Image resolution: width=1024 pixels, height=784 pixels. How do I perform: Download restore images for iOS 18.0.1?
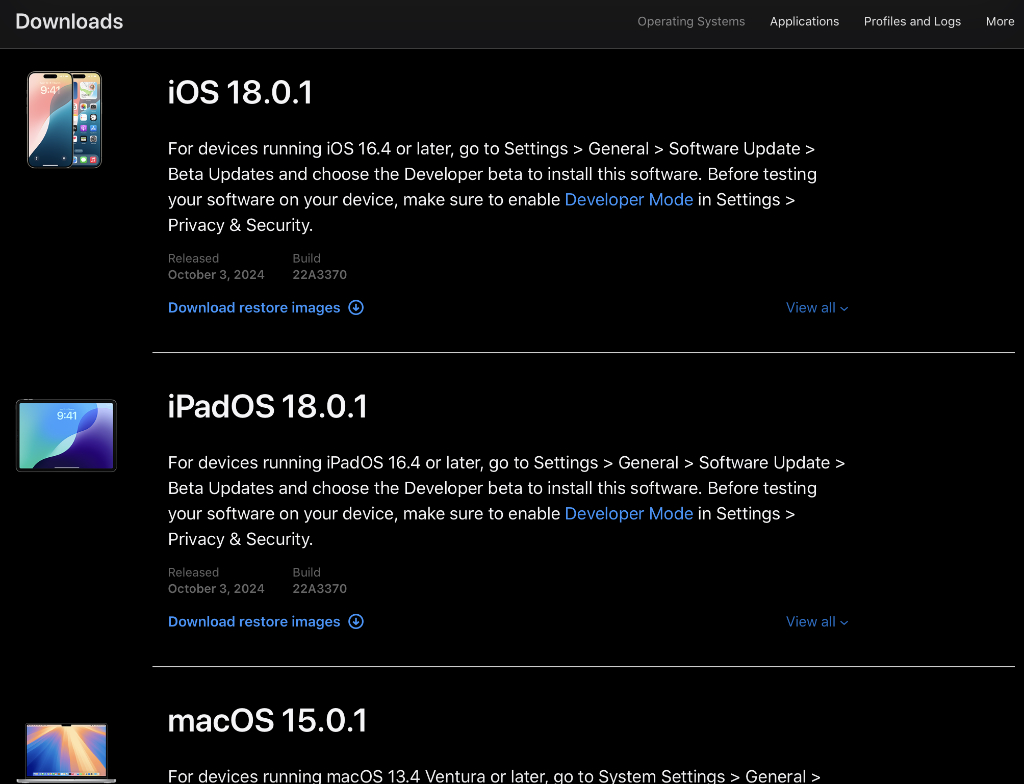click(x=253, y=308)
